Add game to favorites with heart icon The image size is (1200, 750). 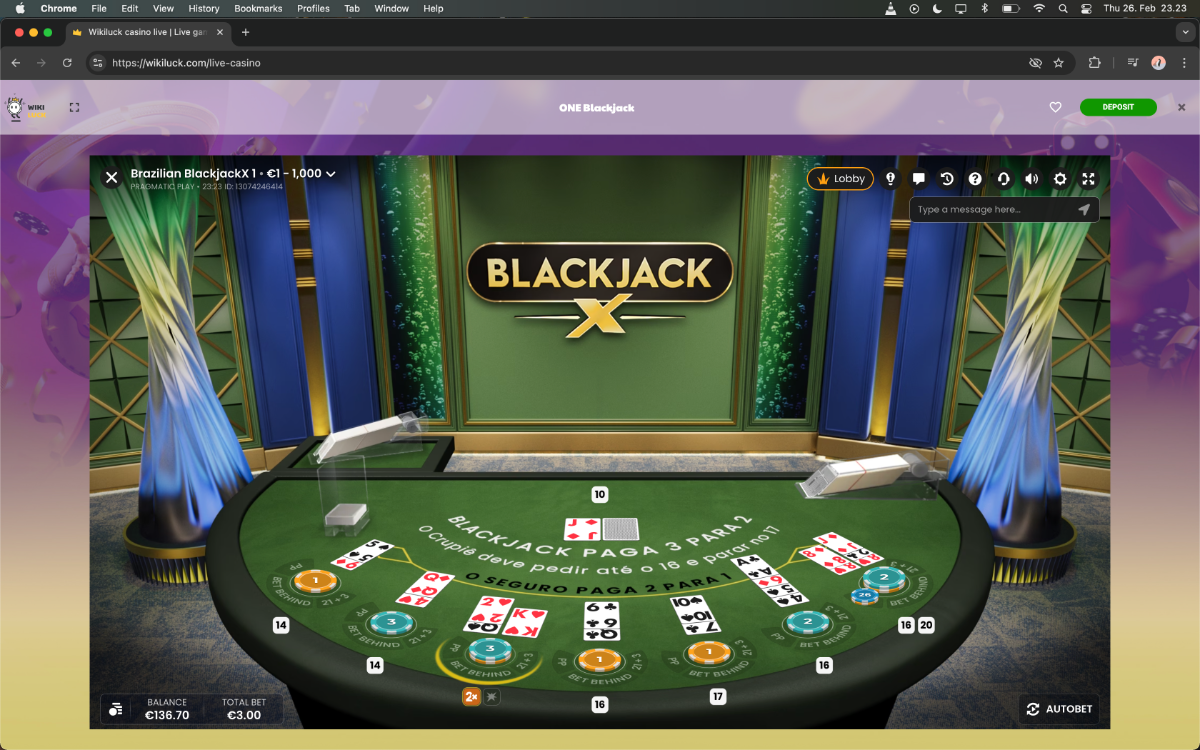[1055, 108]
